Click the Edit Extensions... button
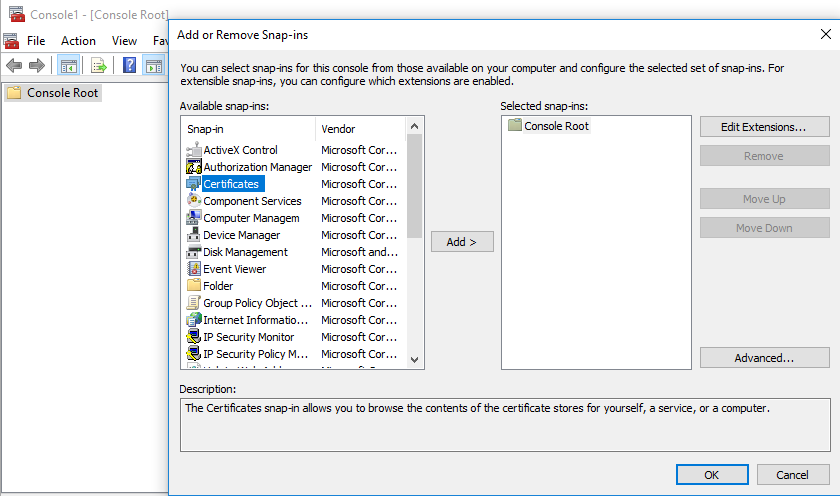The width and height of the screenshot is (840, 496). point(764,127)
